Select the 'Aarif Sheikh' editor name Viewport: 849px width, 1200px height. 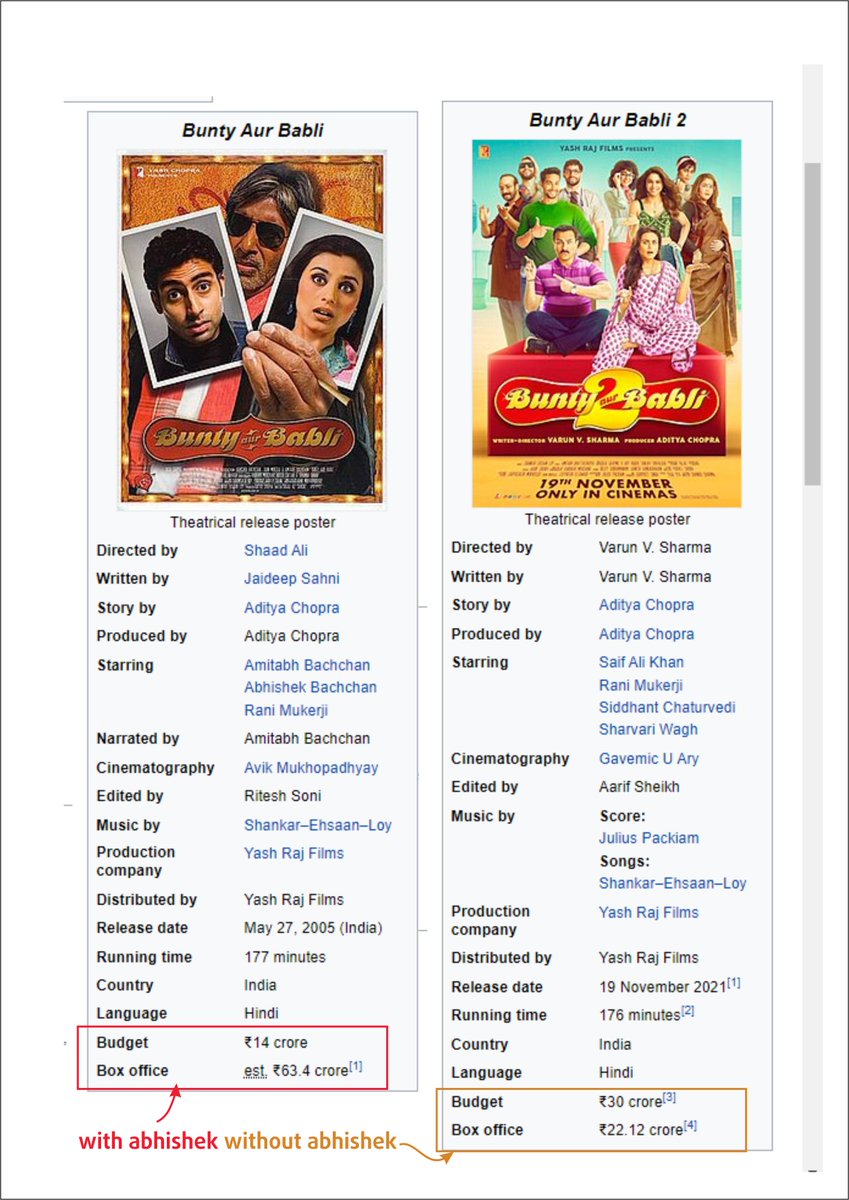pyautogui.click(x=639, y=787)
